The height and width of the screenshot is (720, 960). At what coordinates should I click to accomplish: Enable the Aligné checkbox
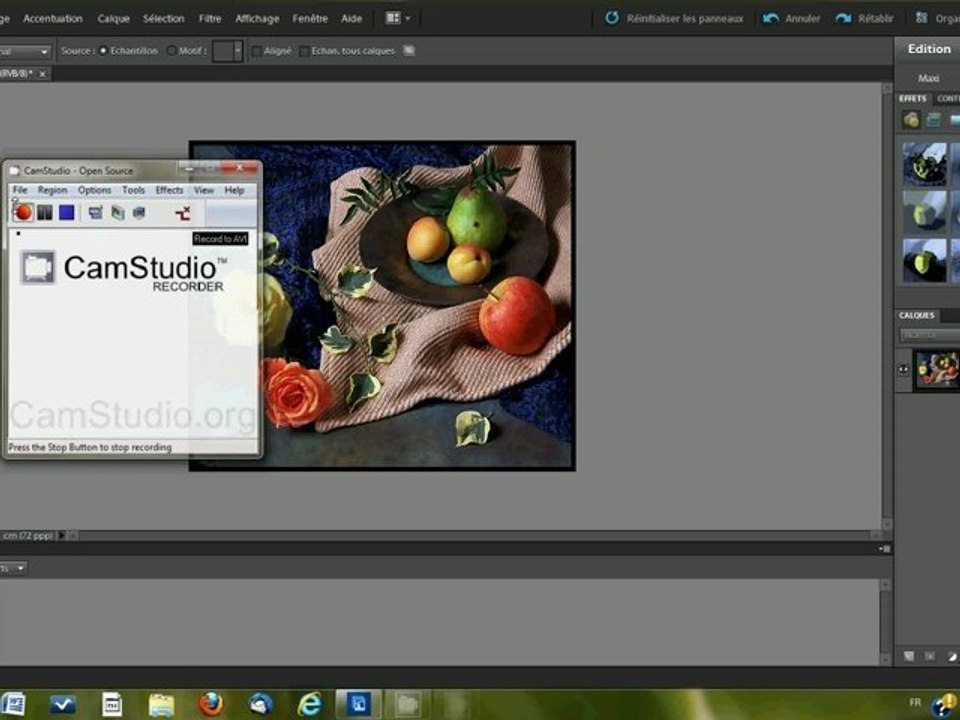[x=256, y=51]
